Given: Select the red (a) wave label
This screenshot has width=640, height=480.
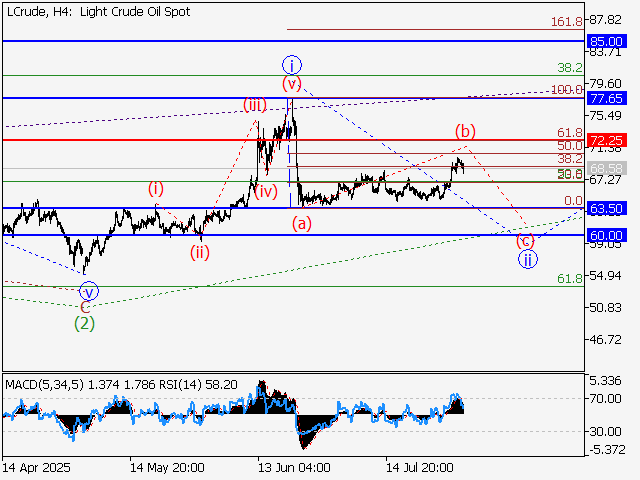Looking at the screenshot, I should [302, 224].
